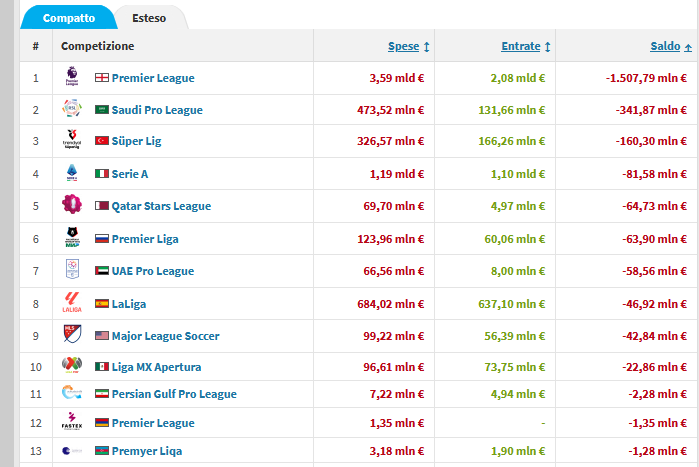Click the Spain flag icon

point(102,304)
